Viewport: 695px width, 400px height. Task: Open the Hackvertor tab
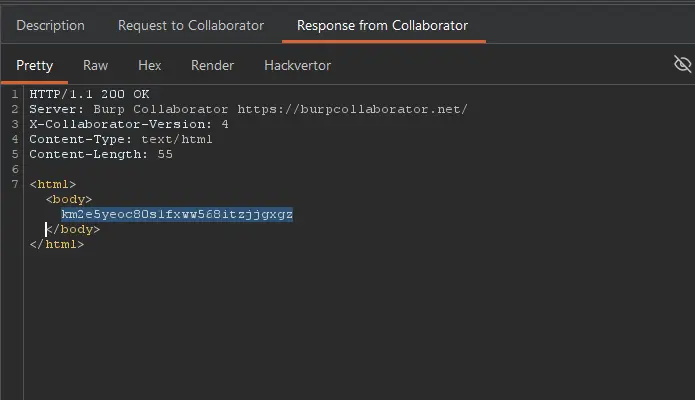(x=297, y=66)
